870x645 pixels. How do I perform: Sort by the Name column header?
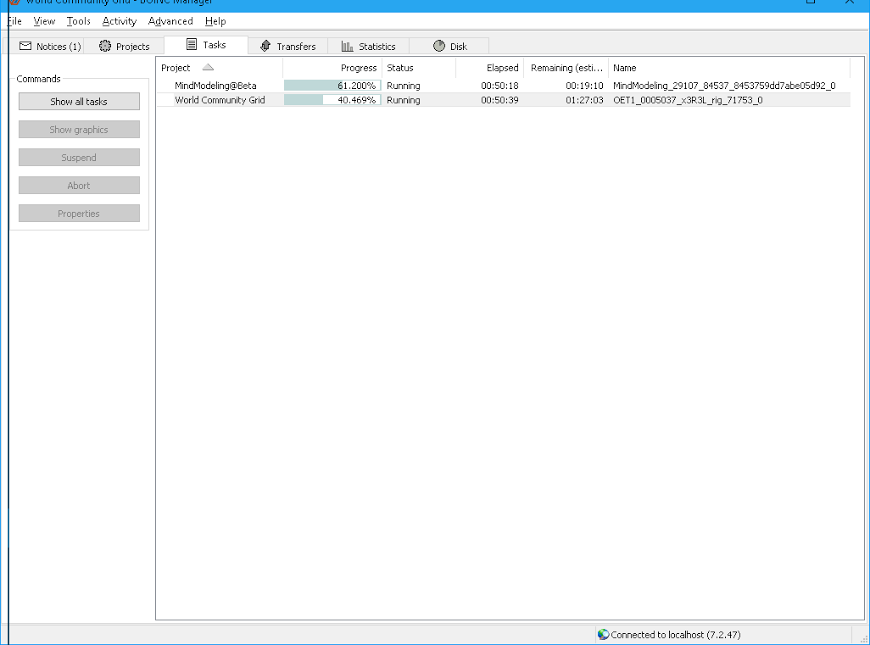point(729,68)
